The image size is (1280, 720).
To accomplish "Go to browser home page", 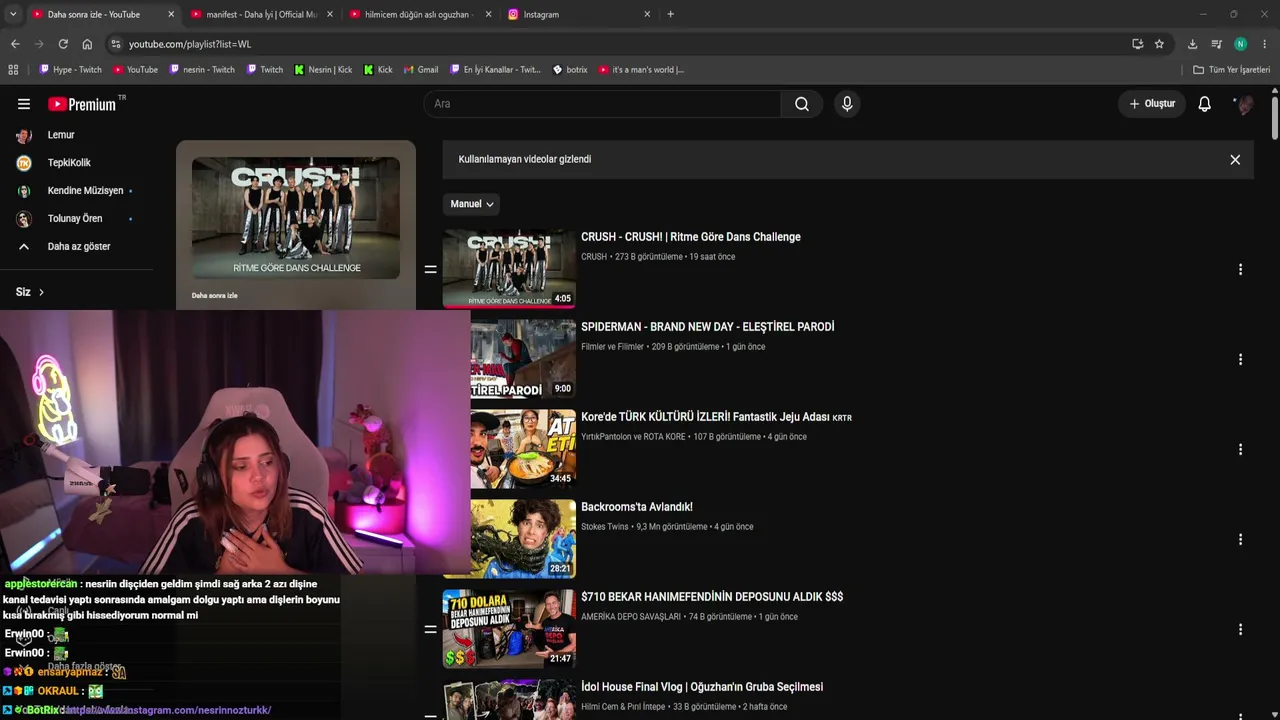I will 87,44.
